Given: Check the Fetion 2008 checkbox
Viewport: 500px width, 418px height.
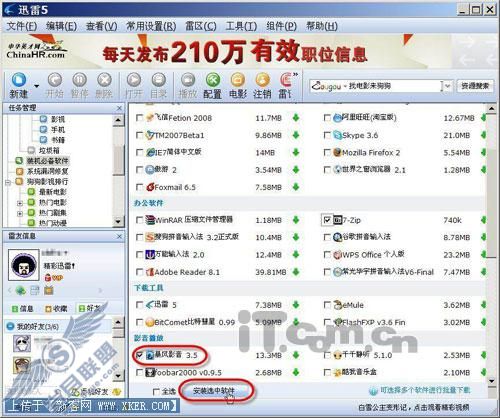Looking at the screenshot, I should (x=140, y=118).
